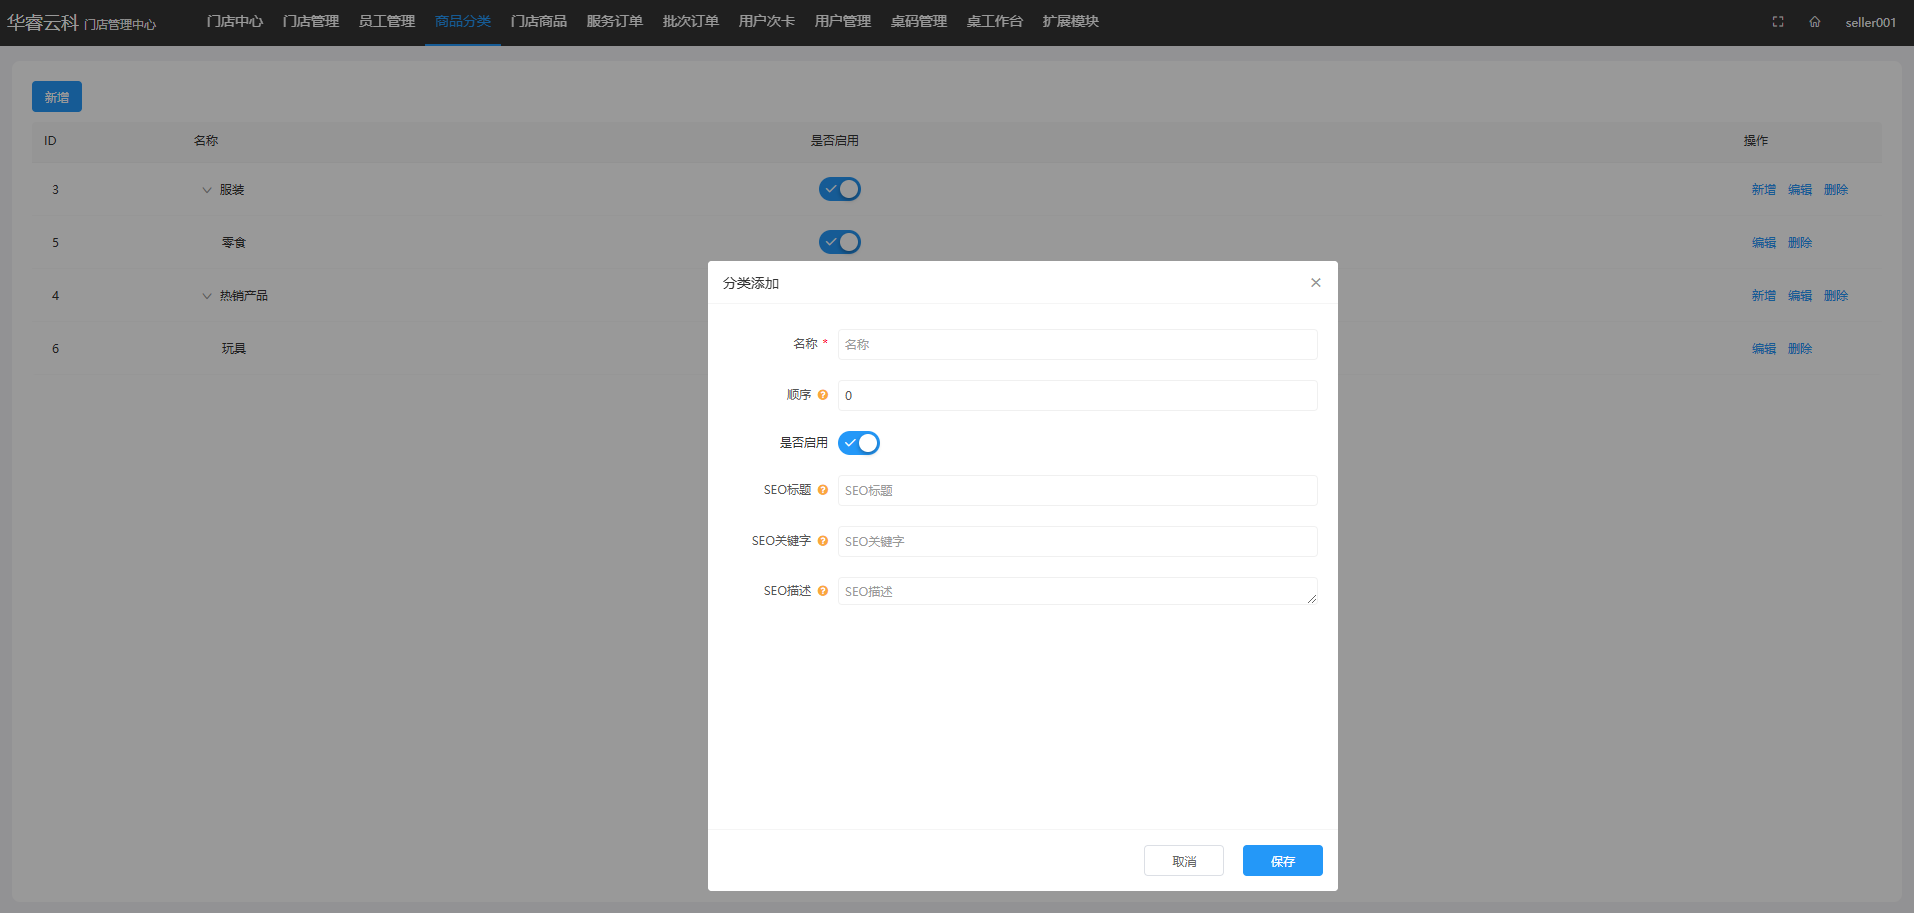Viewport: 1914px width, 913px height.
Task: Switch to the 服务订单 tab
Action: click(614, 21)
